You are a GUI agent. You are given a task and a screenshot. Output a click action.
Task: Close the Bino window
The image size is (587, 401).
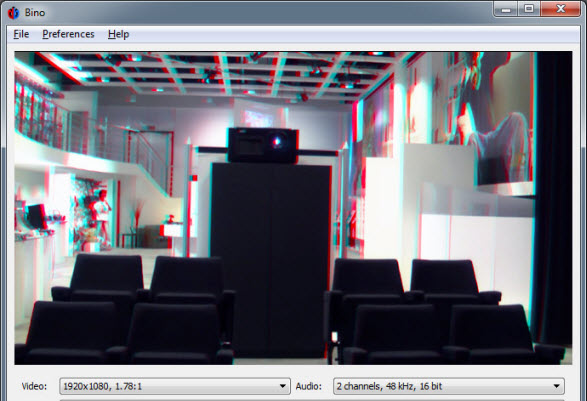560,9
